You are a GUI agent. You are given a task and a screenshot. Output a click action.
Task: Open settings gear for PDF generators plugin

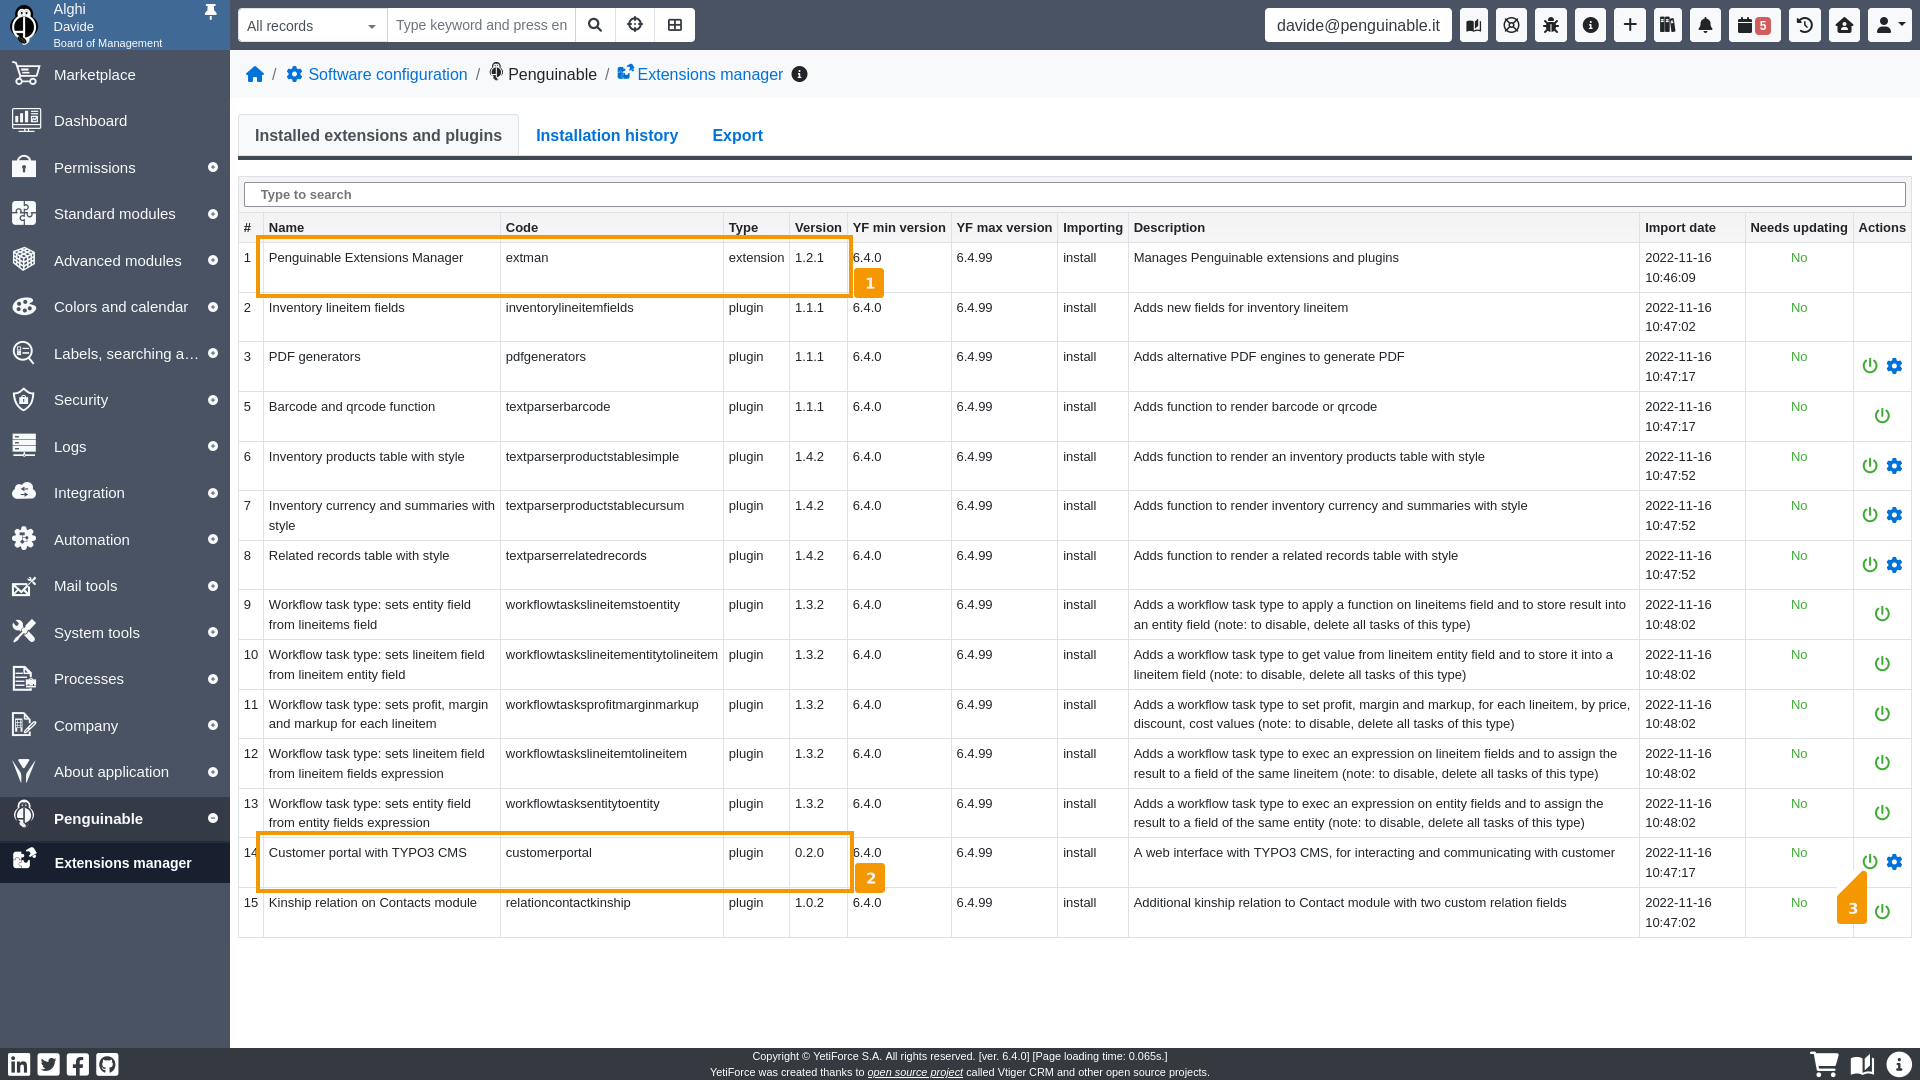[x=1894, y=366]
